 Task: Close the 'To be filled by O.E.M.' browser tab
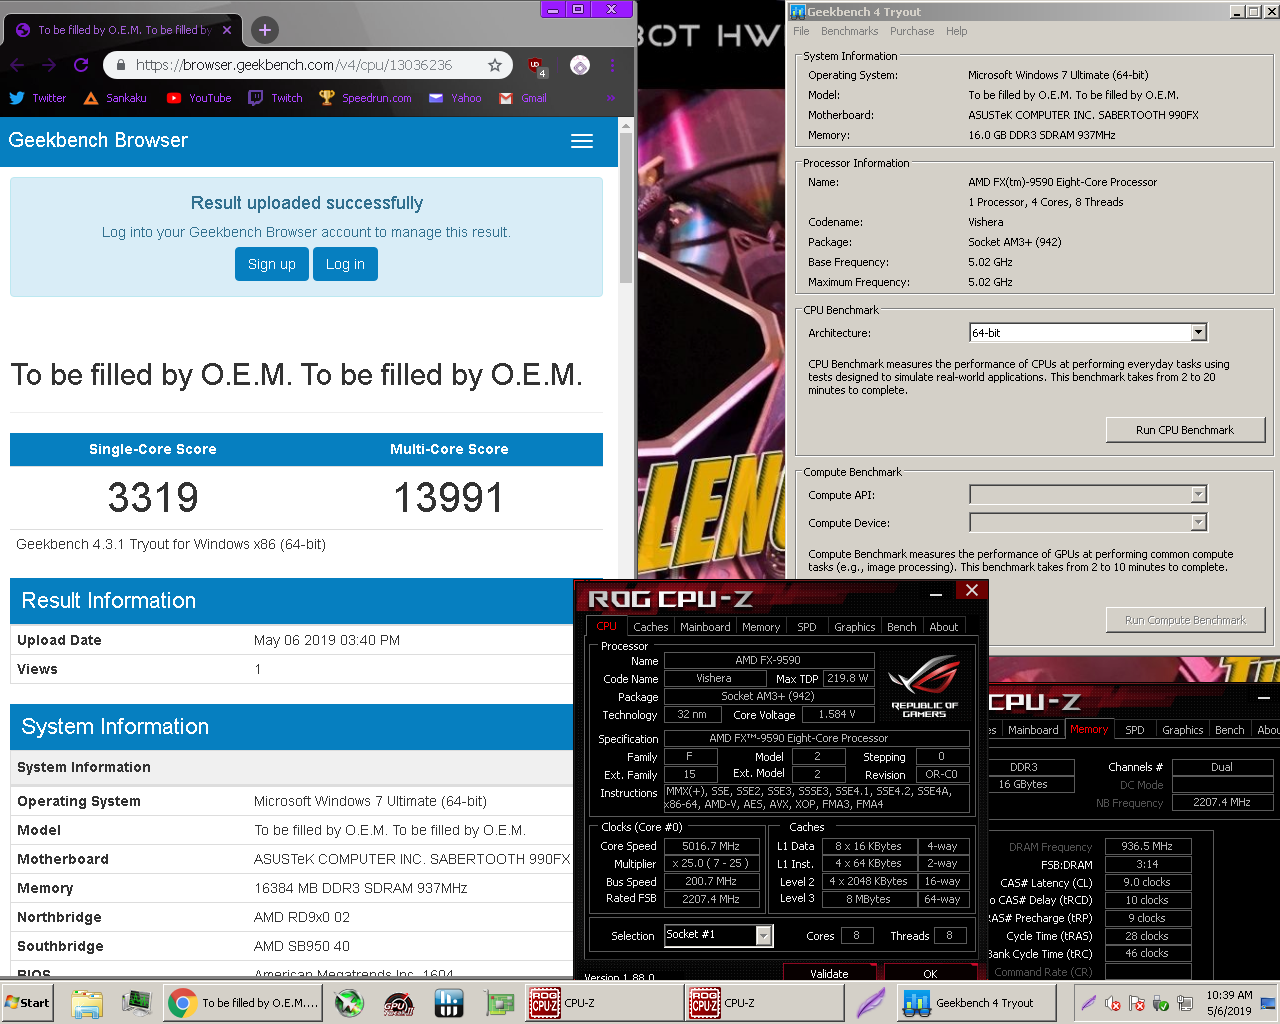pos(227,30)
